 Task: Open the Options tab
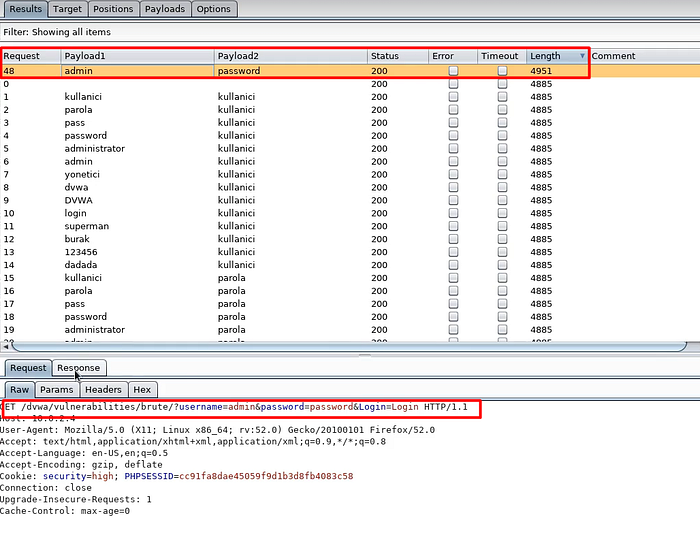click(x=213, y=9)
